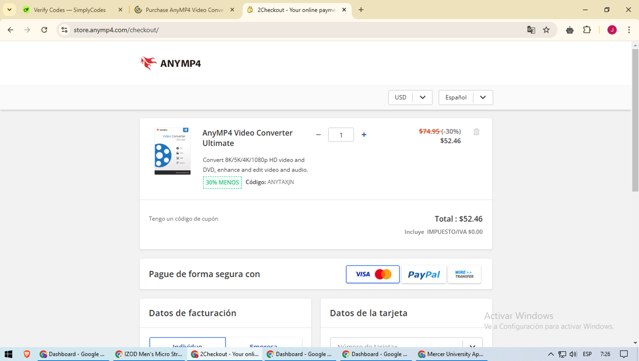This screenshot has width=639, height=361.
Task: Click the translate page icon
Action: click(531, 30)
